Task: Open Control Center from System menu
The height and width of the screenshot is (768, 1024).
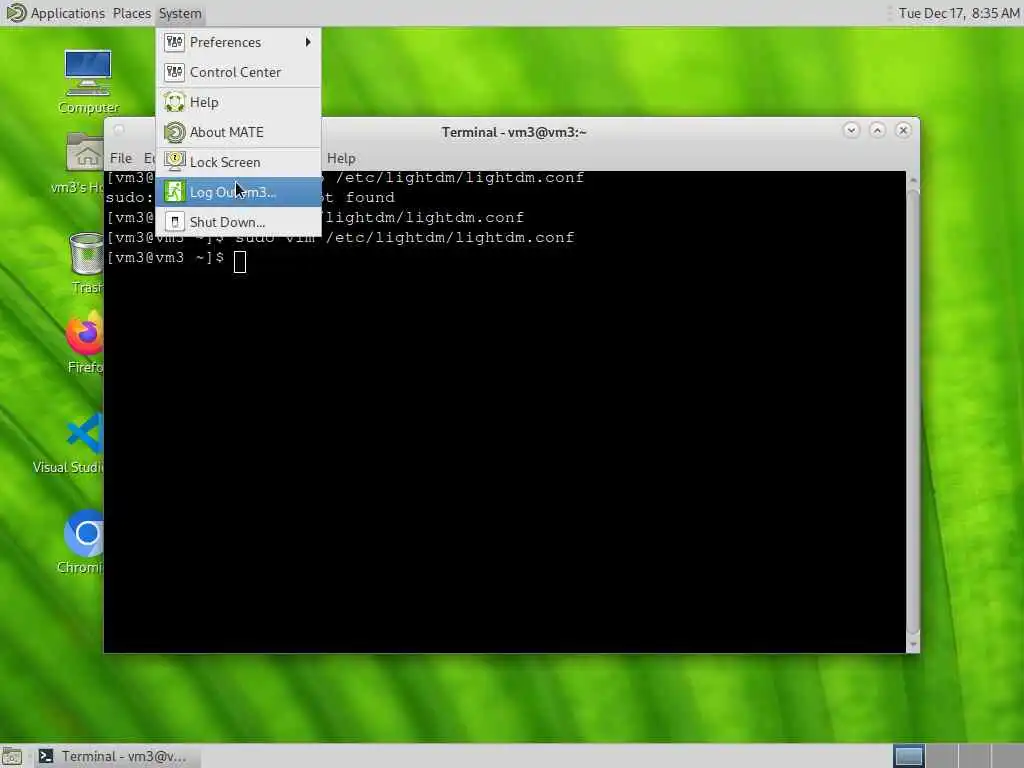Action: click(x=238, y=72)
